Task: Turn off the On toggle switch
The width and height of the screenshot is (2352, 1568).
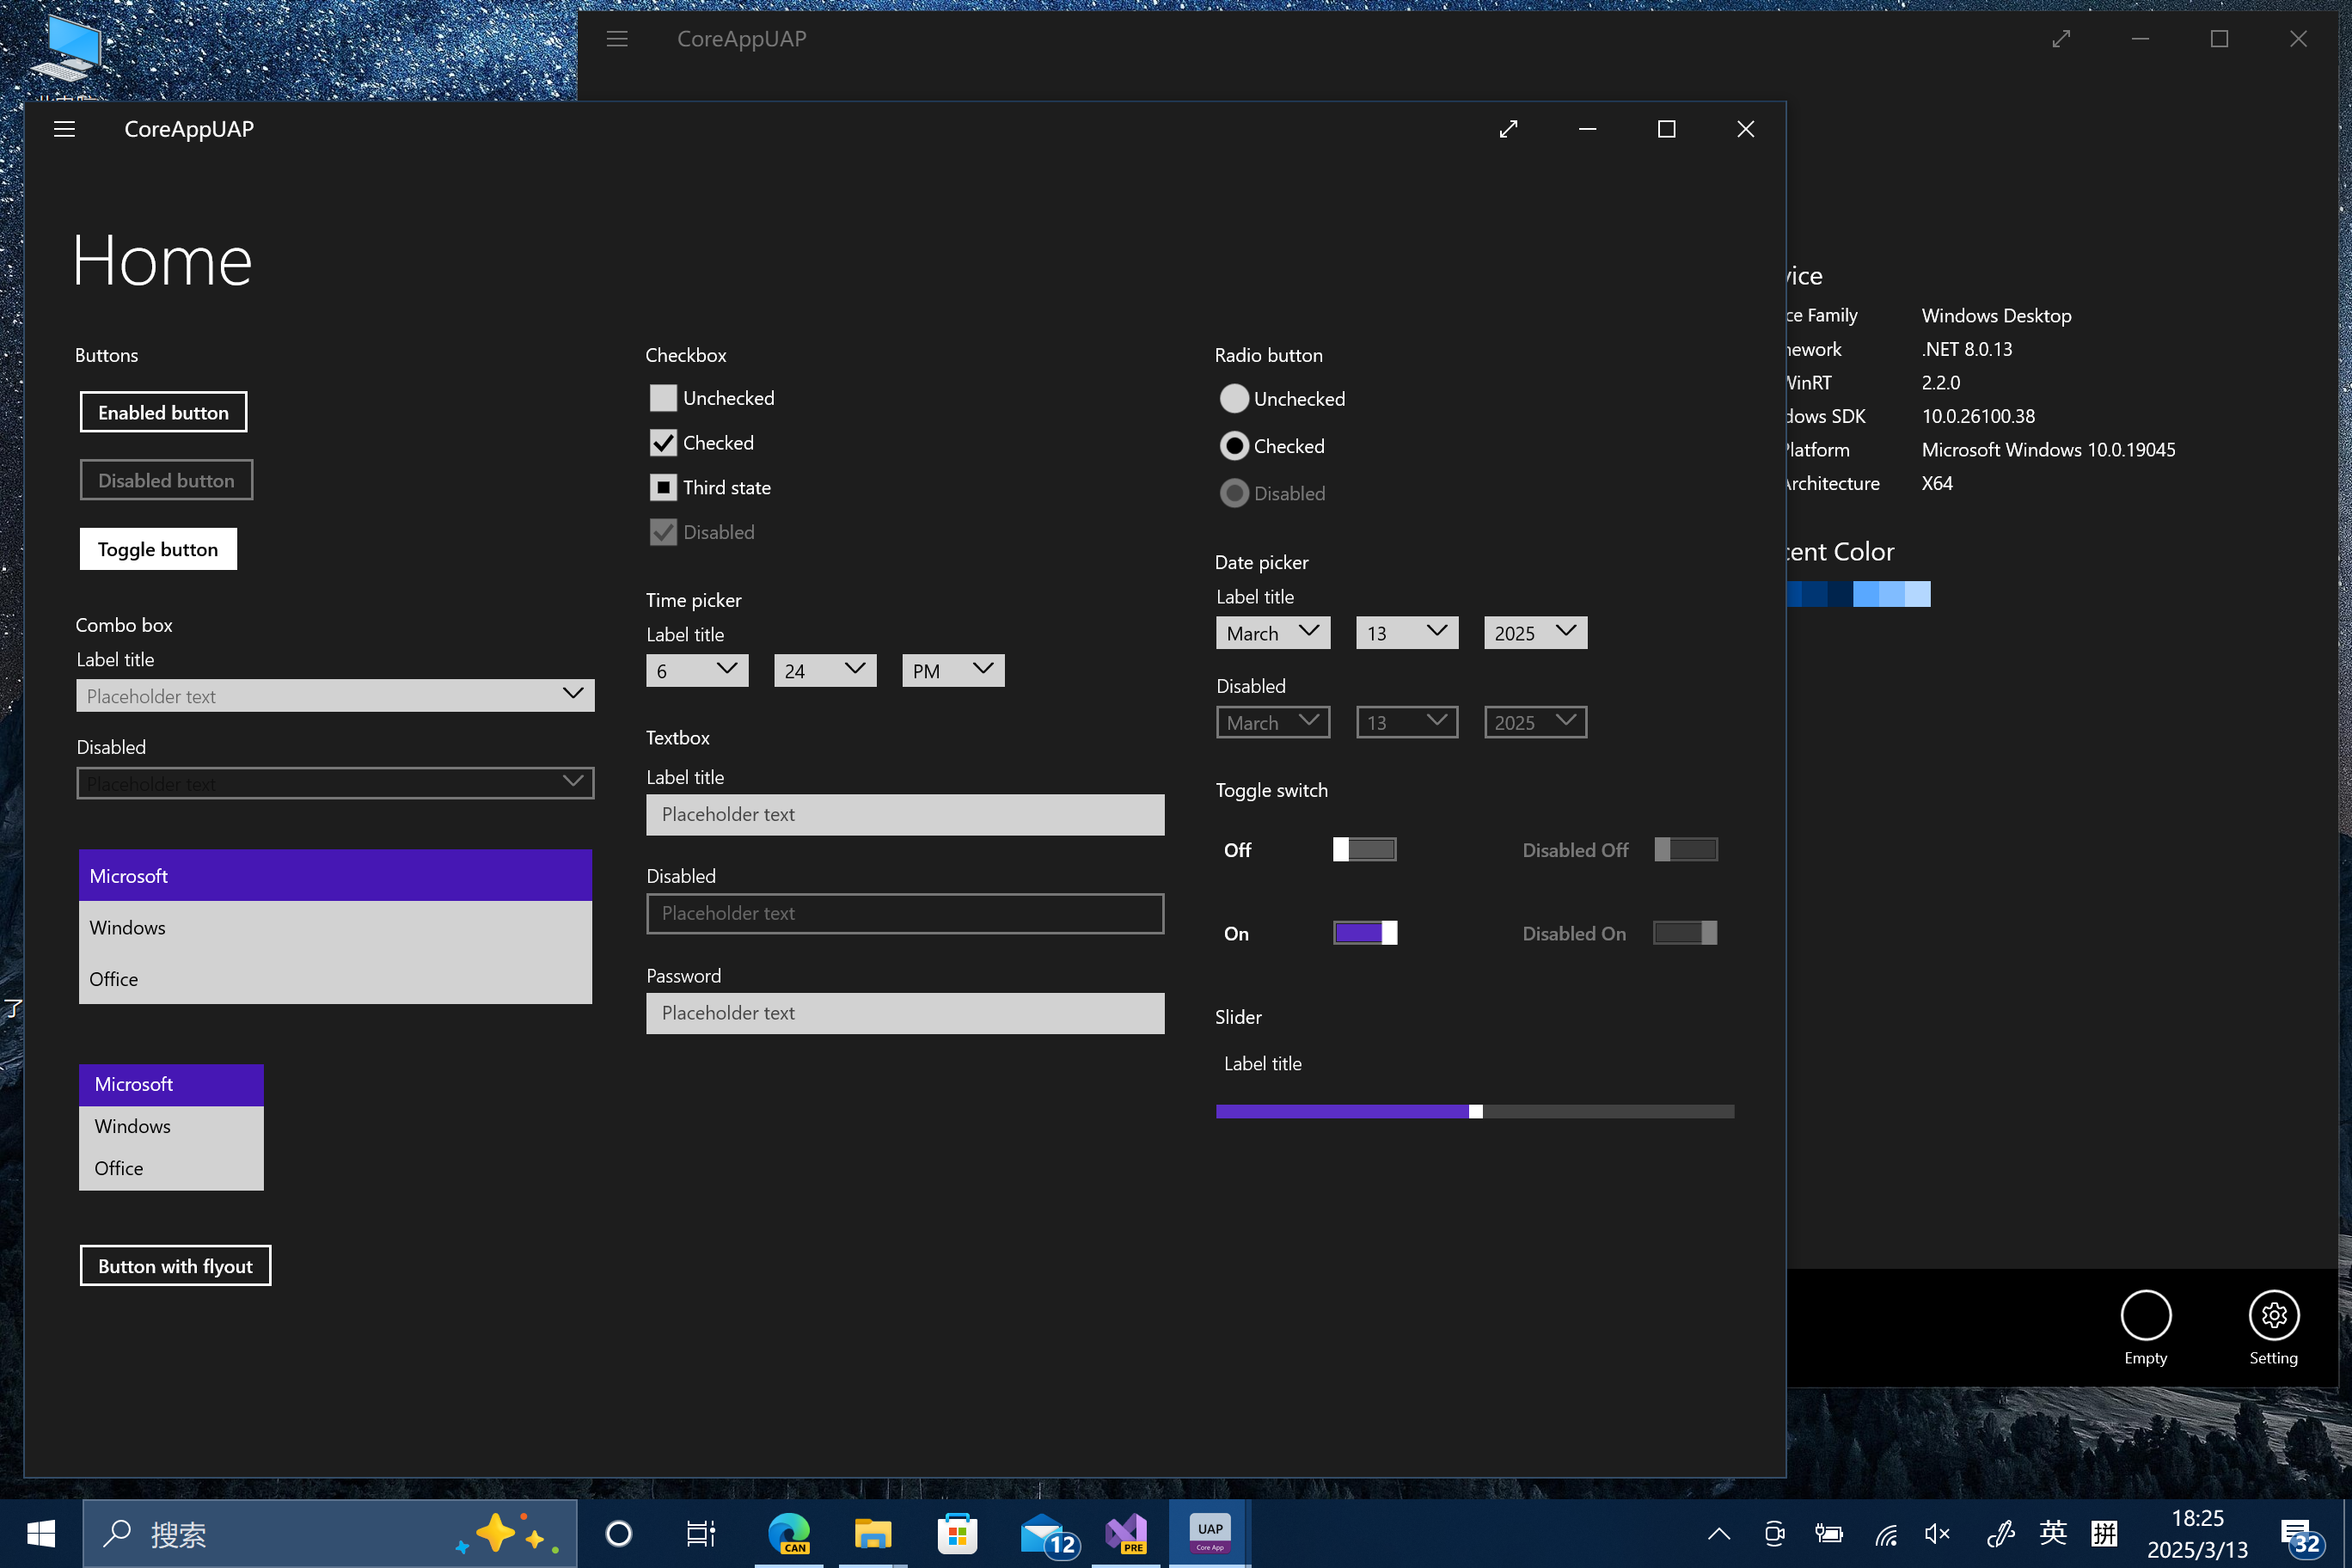Action: pyautogui.click(x=1365, y=933)
